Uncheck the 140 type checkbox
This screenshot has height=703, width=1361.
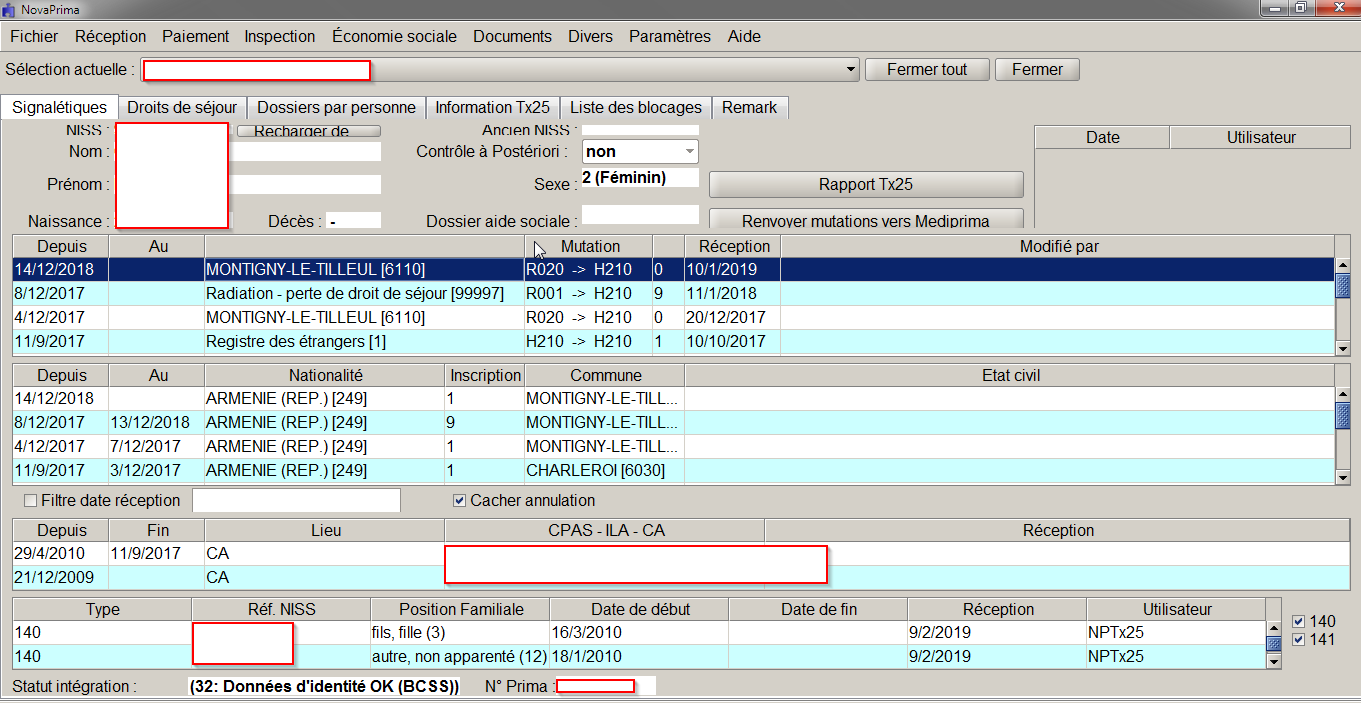(x=1299, y=621)
